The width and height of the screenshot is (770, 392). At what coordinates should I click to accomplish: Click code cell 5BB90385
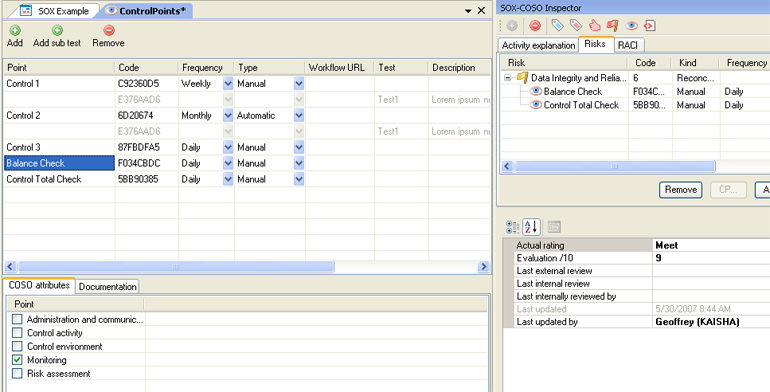147,179
